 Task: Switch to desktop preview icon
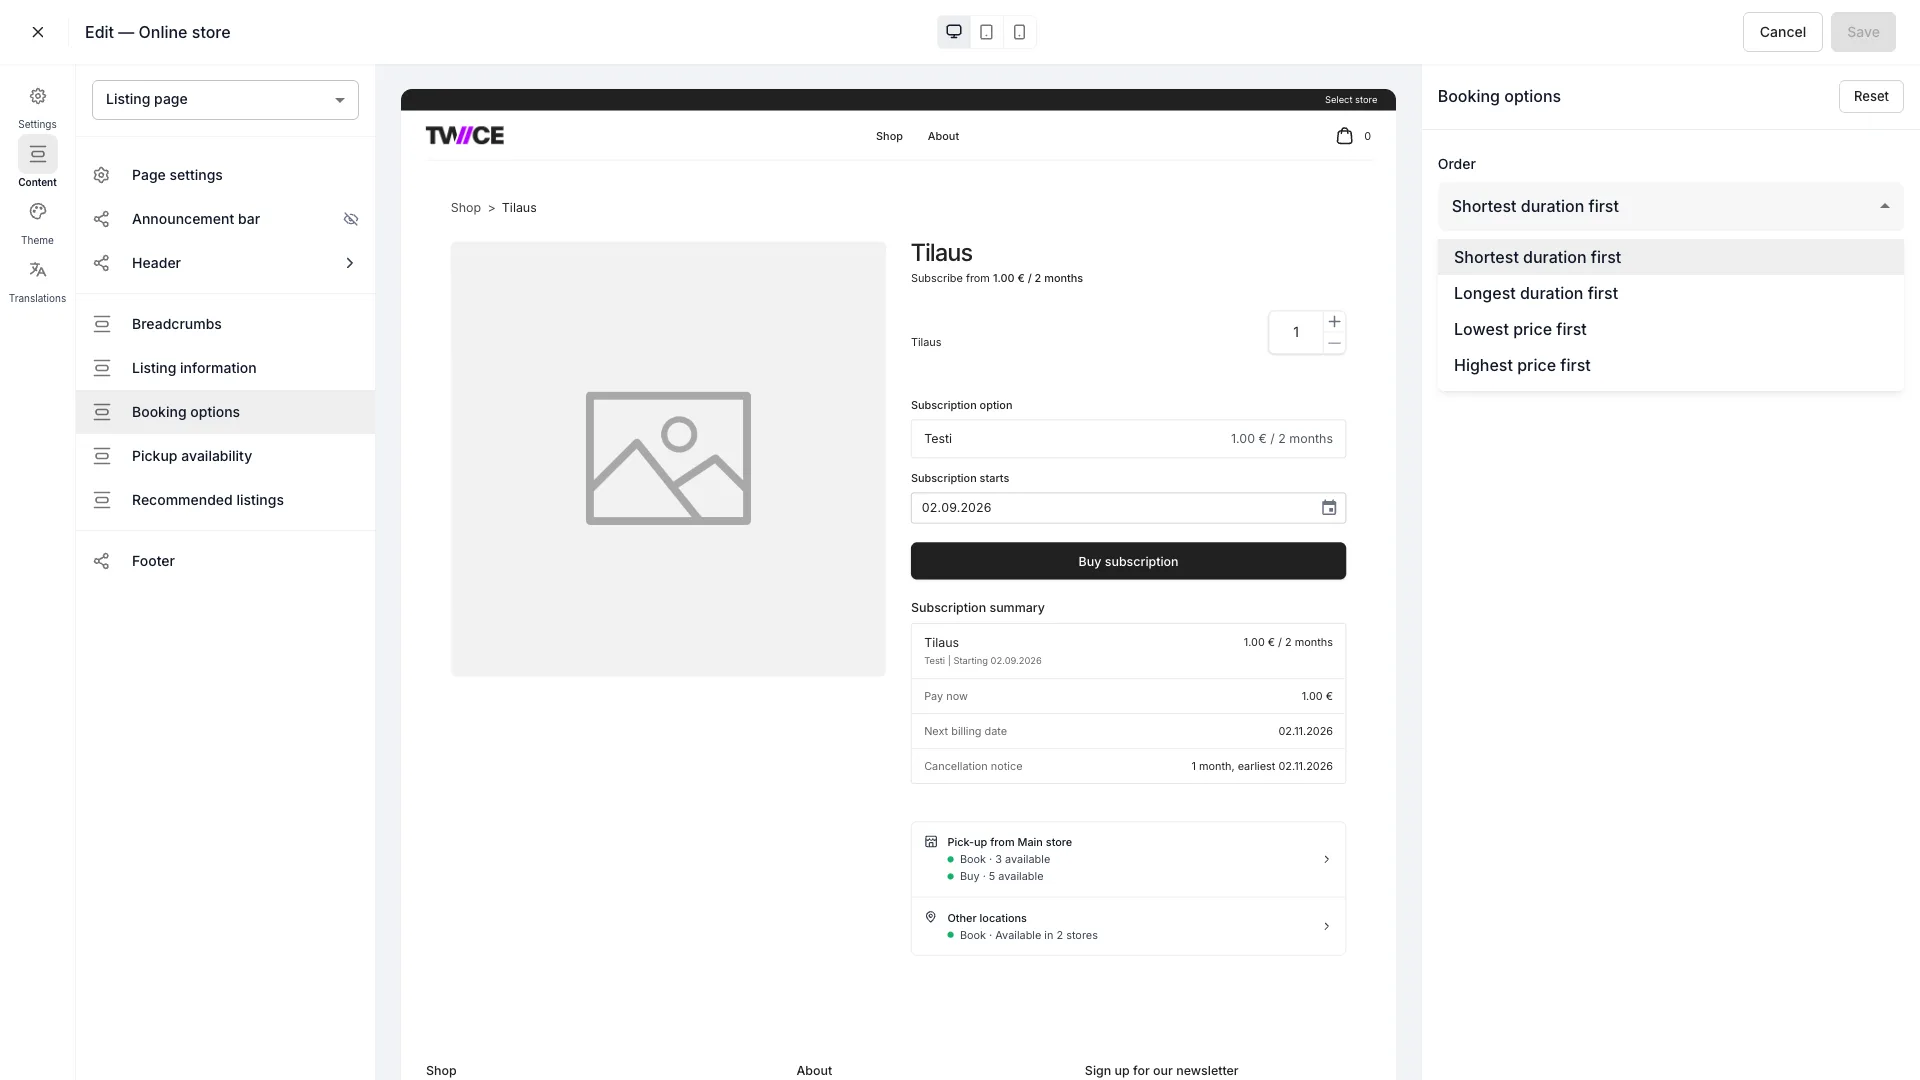click(x=954, y=32)
